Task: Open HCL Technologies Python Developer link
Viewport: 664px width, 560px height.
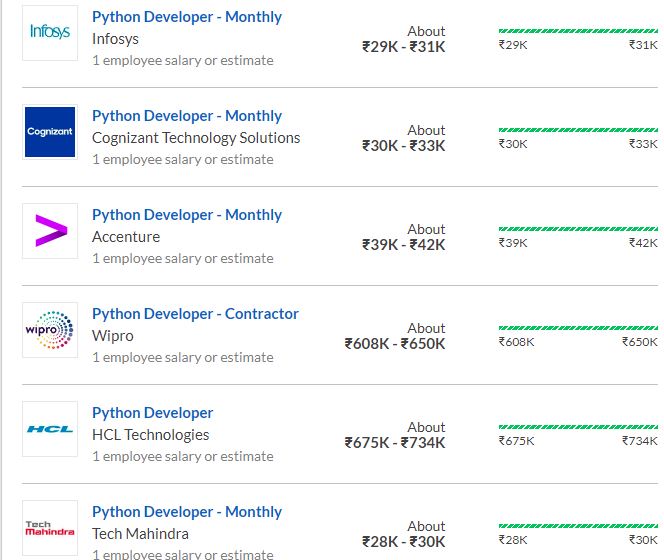Action: pyautogui.click(x=152, y=413)
